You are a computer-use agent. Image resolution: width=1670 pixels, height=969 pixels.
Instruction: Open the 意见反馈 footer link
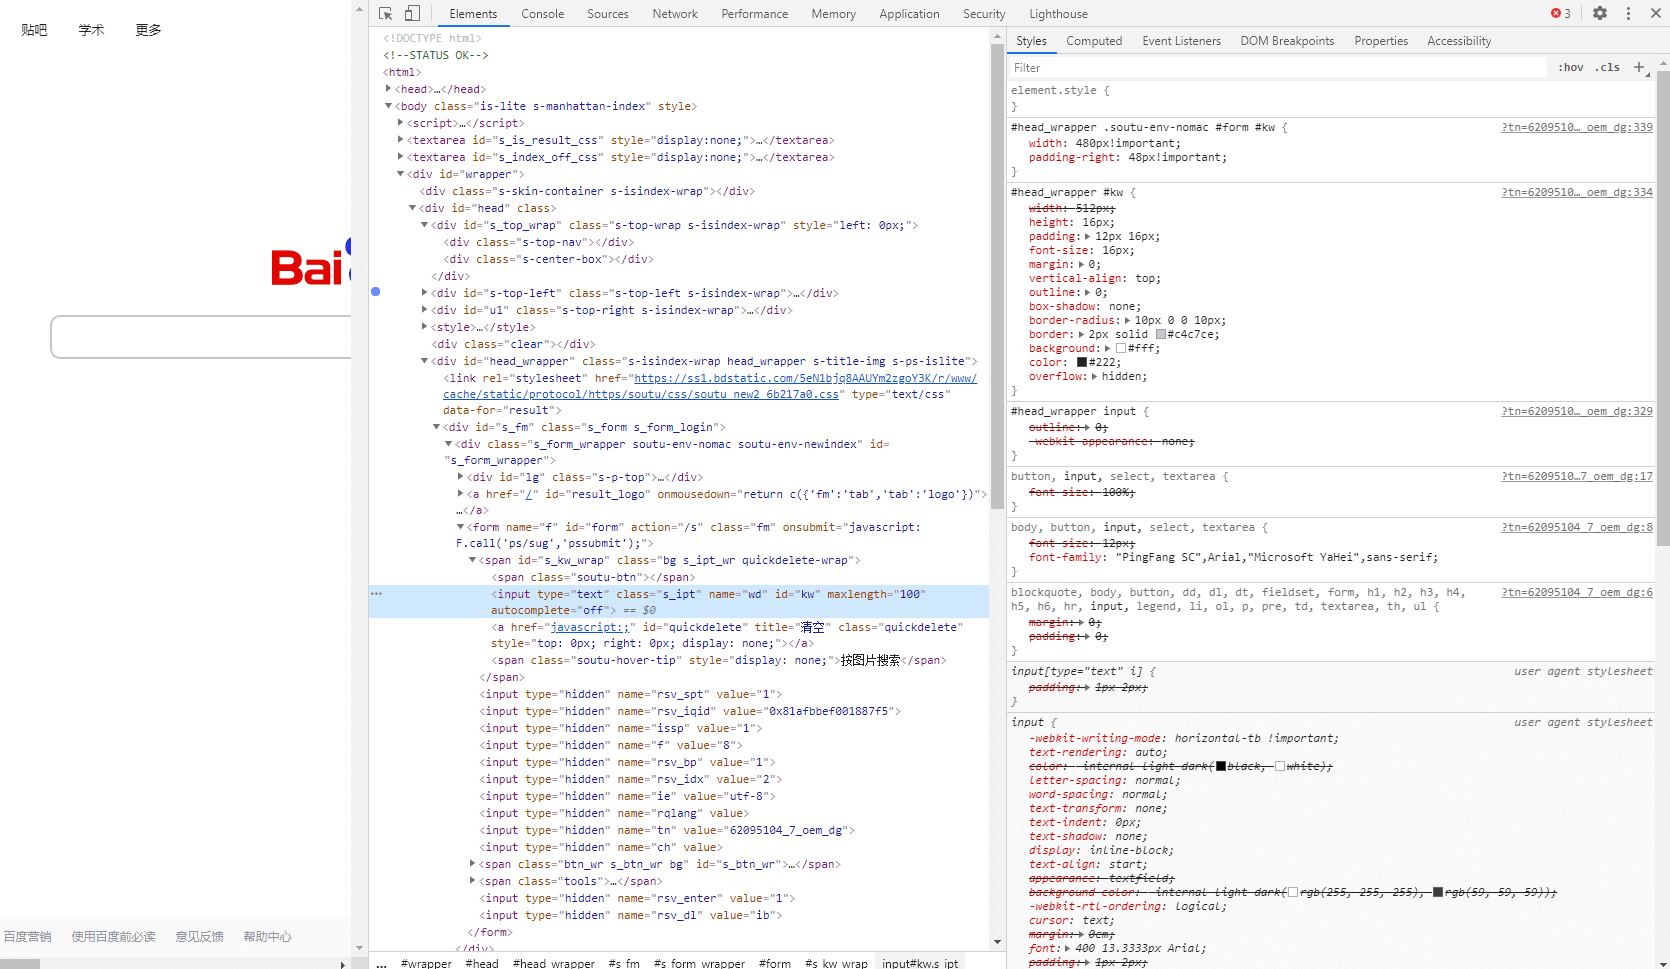199,937
